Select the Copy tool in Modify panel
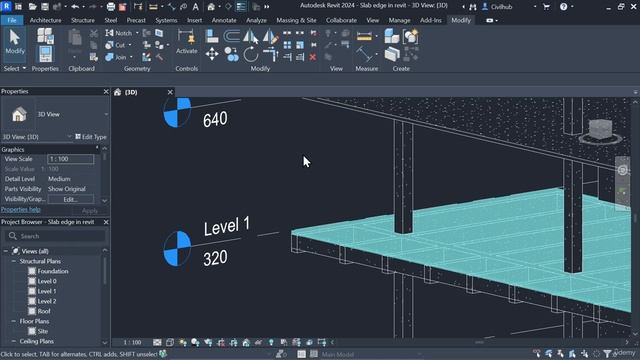Viewport: 640px width, 360px height. (231, 54)
